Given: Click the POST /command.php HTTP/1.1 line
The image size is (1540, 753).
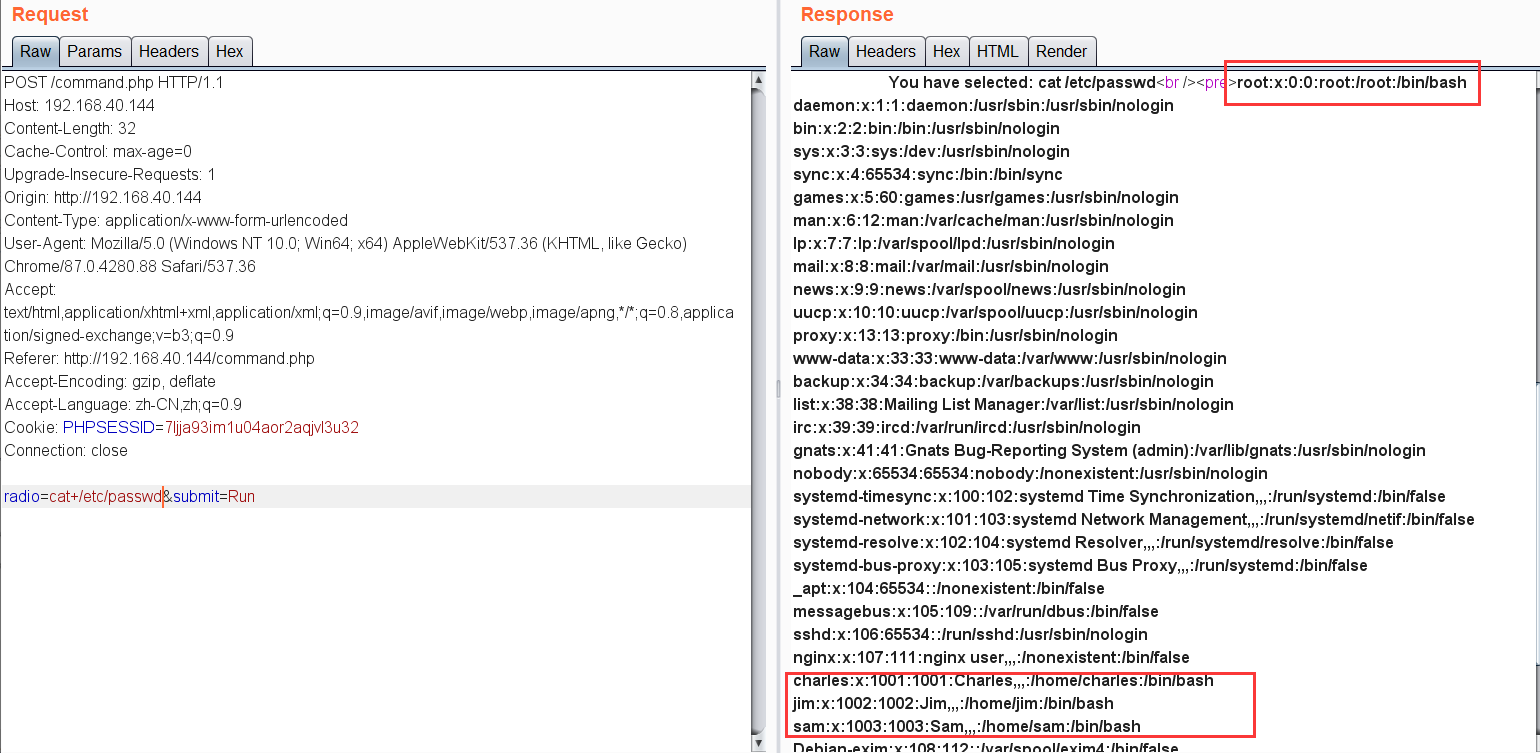Looking at the screenshot, I should pos(114,82).
